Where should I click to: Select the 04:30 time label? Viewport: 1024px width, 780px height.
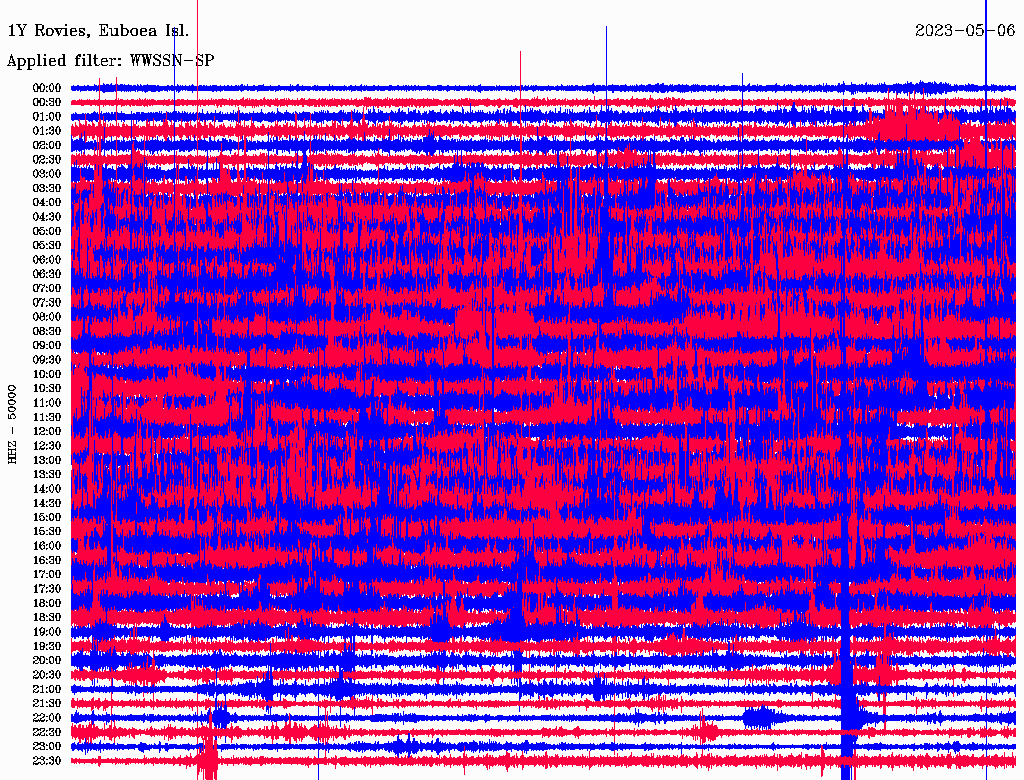coord(47,217)
